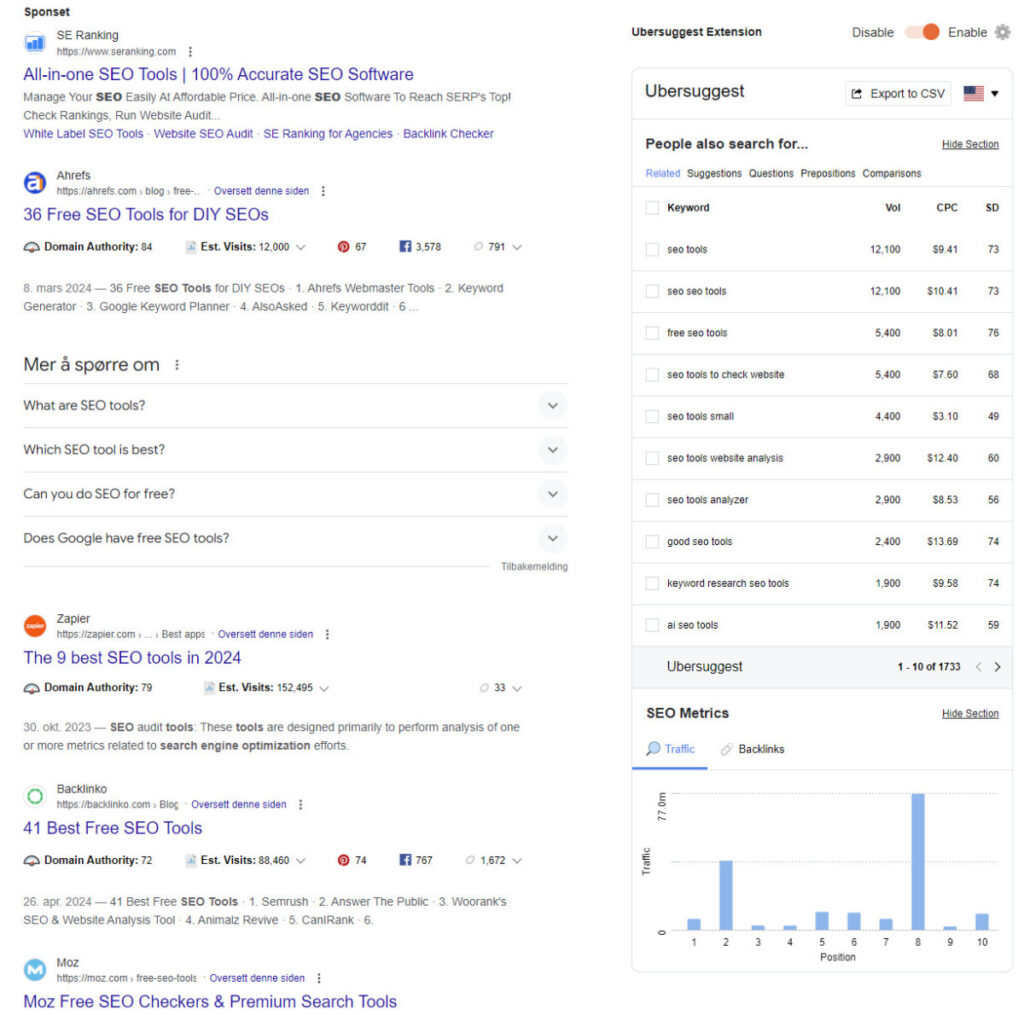Hide the SEO Metrics section
1024x1015 pixels.
click(970, 714)
